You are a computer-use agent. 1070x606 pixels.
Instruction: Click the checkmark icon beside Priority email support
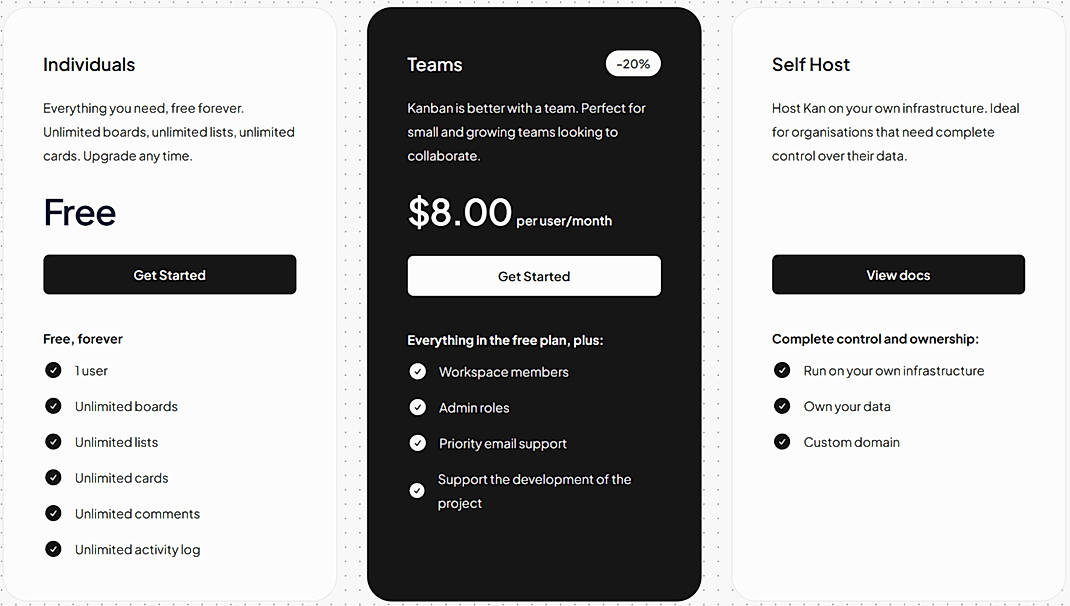(x=418, y=443)
